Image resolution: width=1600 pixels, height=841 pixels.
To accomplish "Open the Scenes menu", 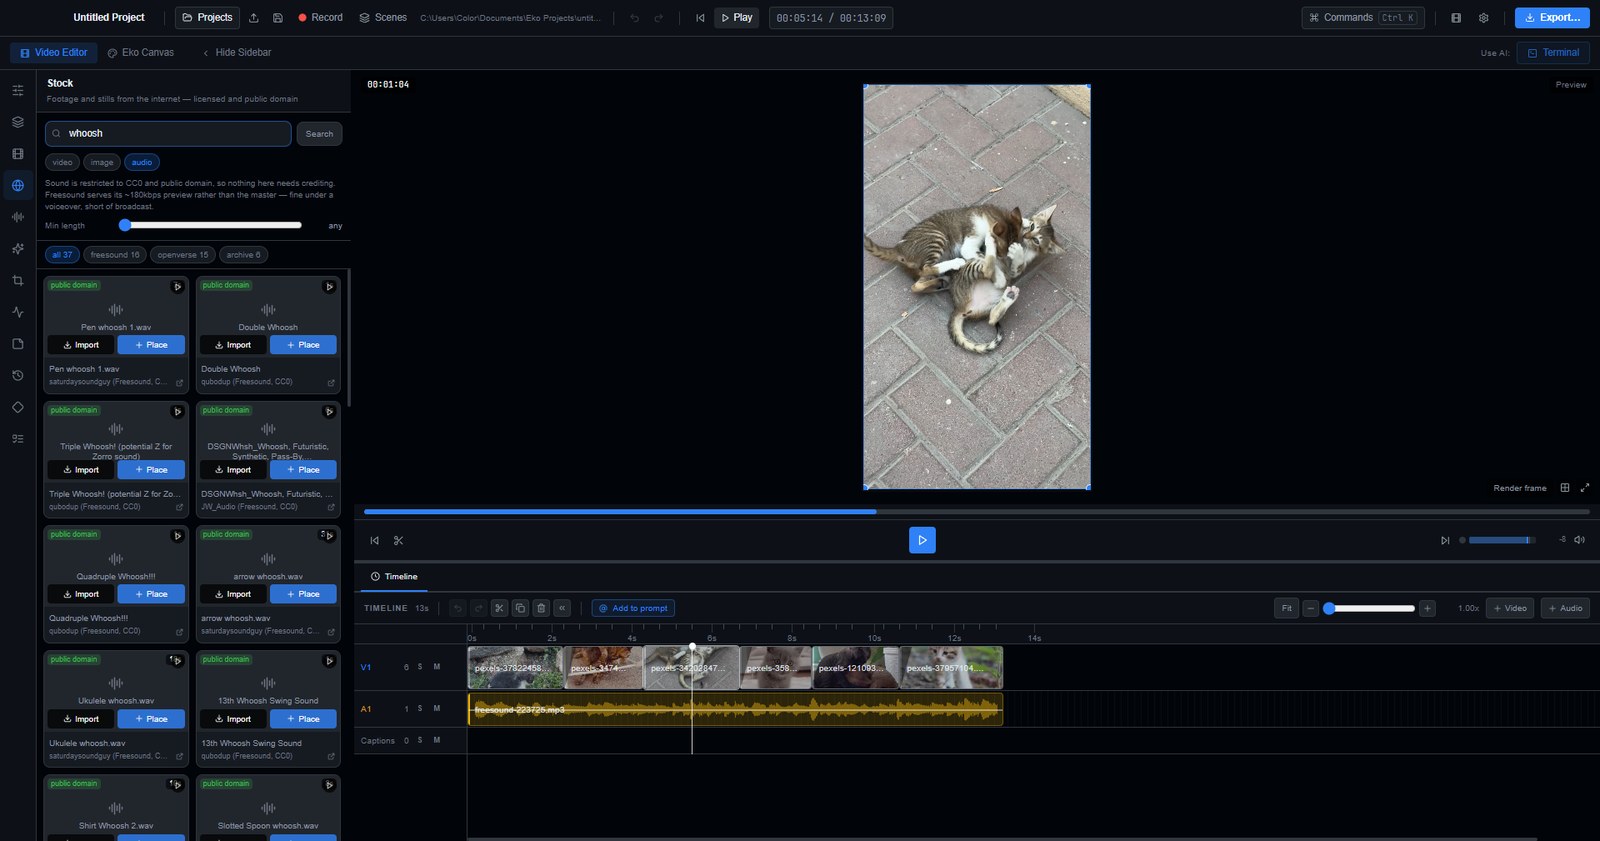I will pos(383,18).
